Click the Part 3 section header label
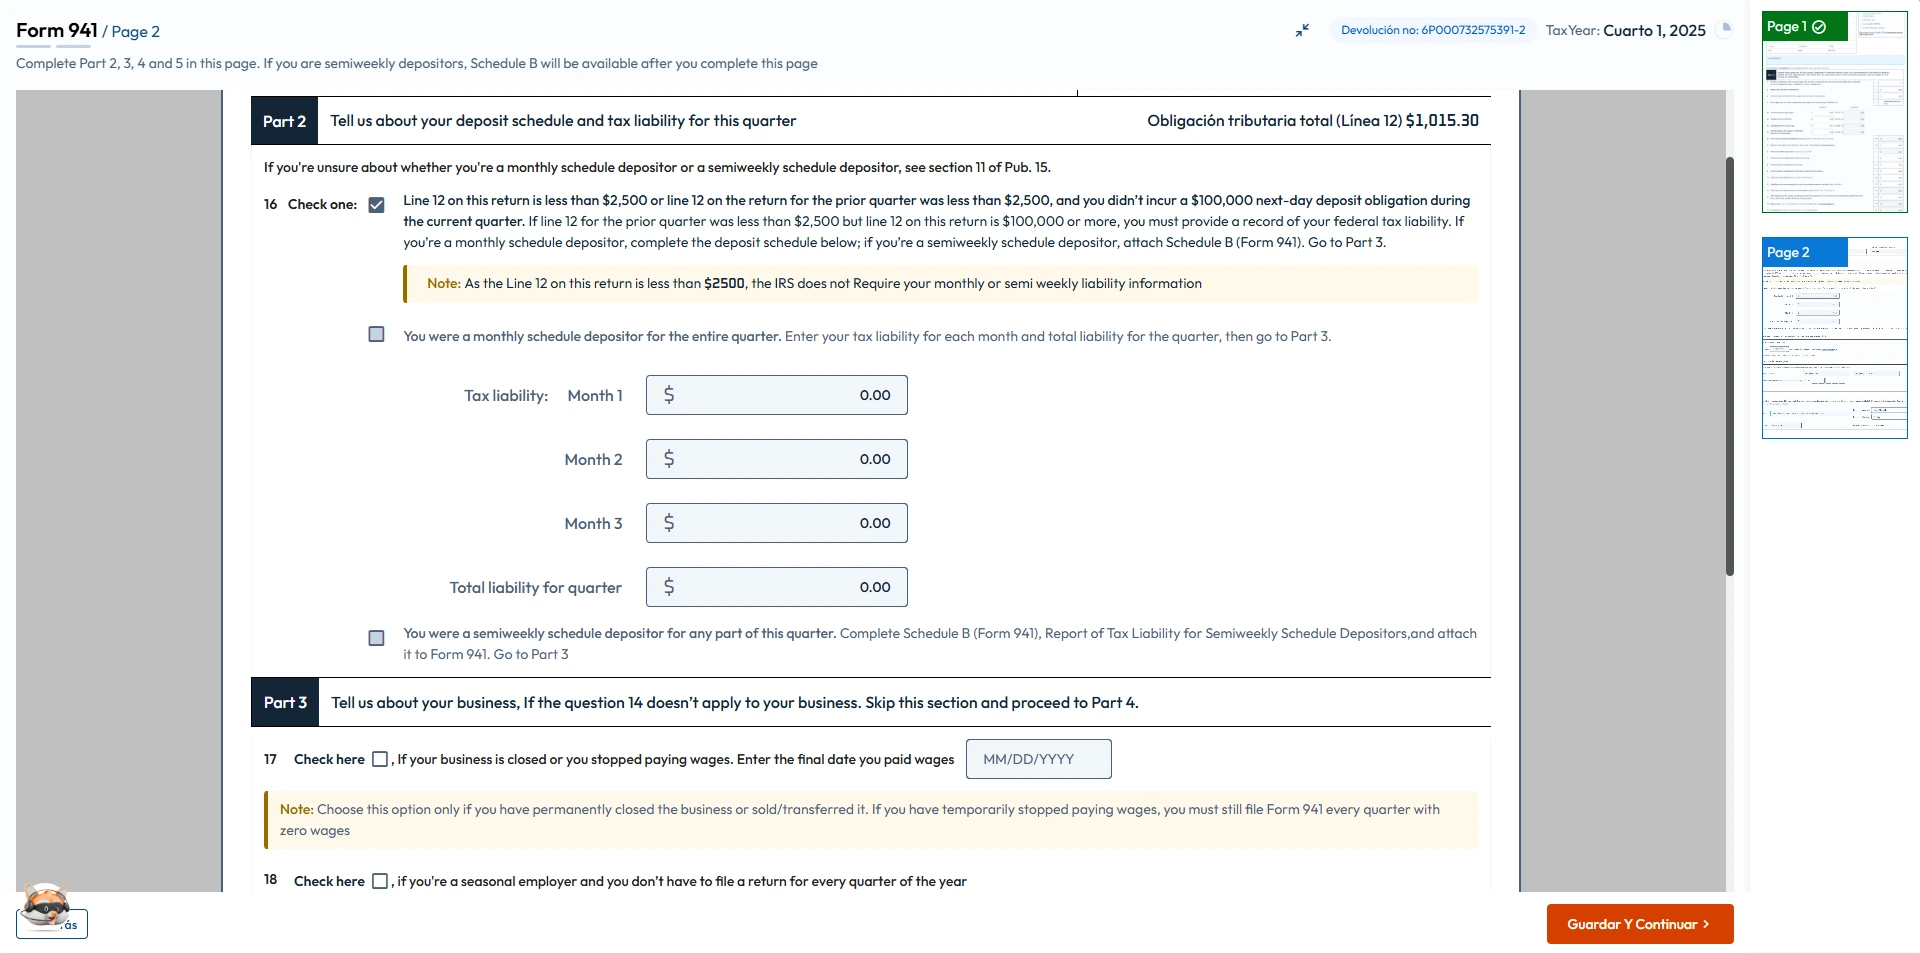 point(285,703)
